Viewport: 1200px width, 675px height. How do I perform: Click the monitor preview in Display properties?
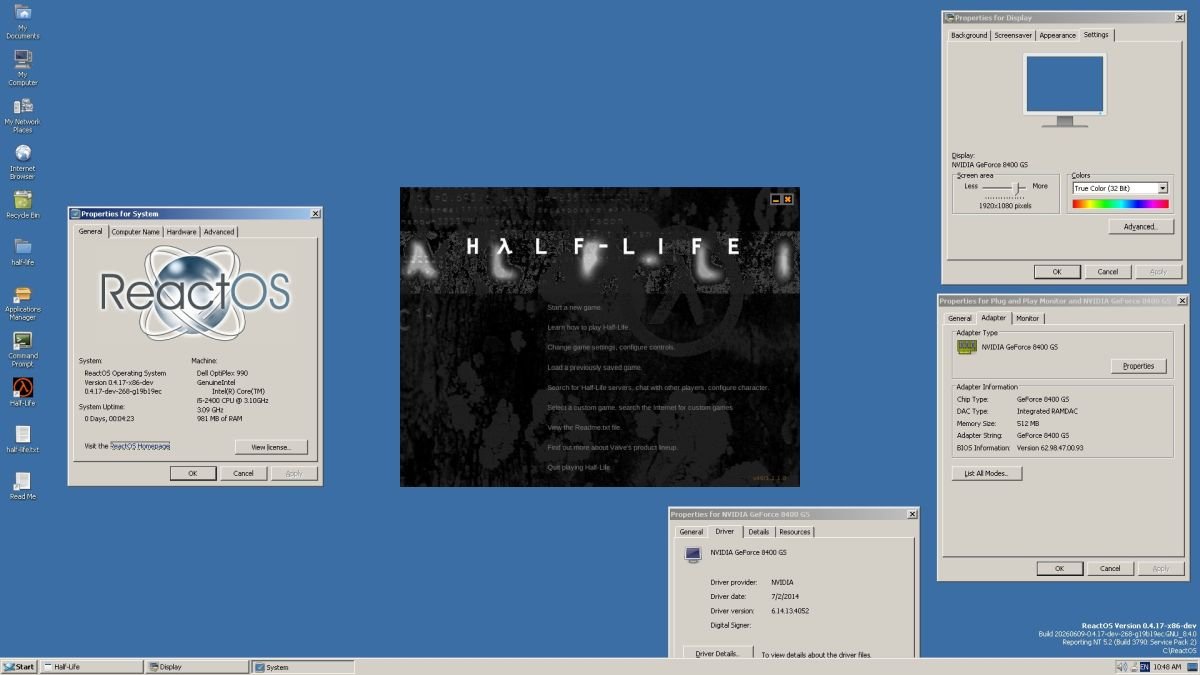[x=1065, y=89]
